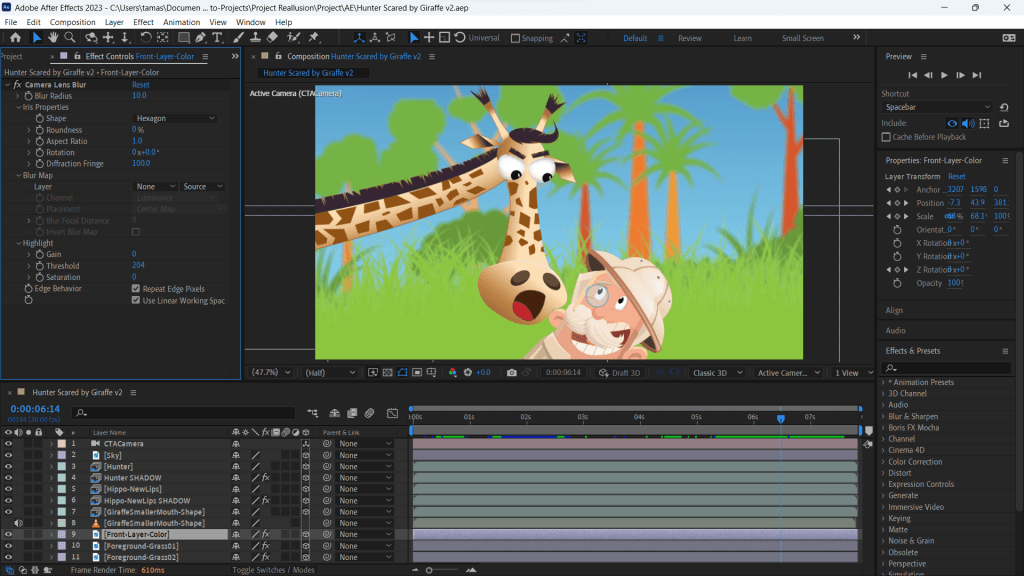
Task: Enable Cache Before Playback checkbox
Action: (x=886, y=137)
